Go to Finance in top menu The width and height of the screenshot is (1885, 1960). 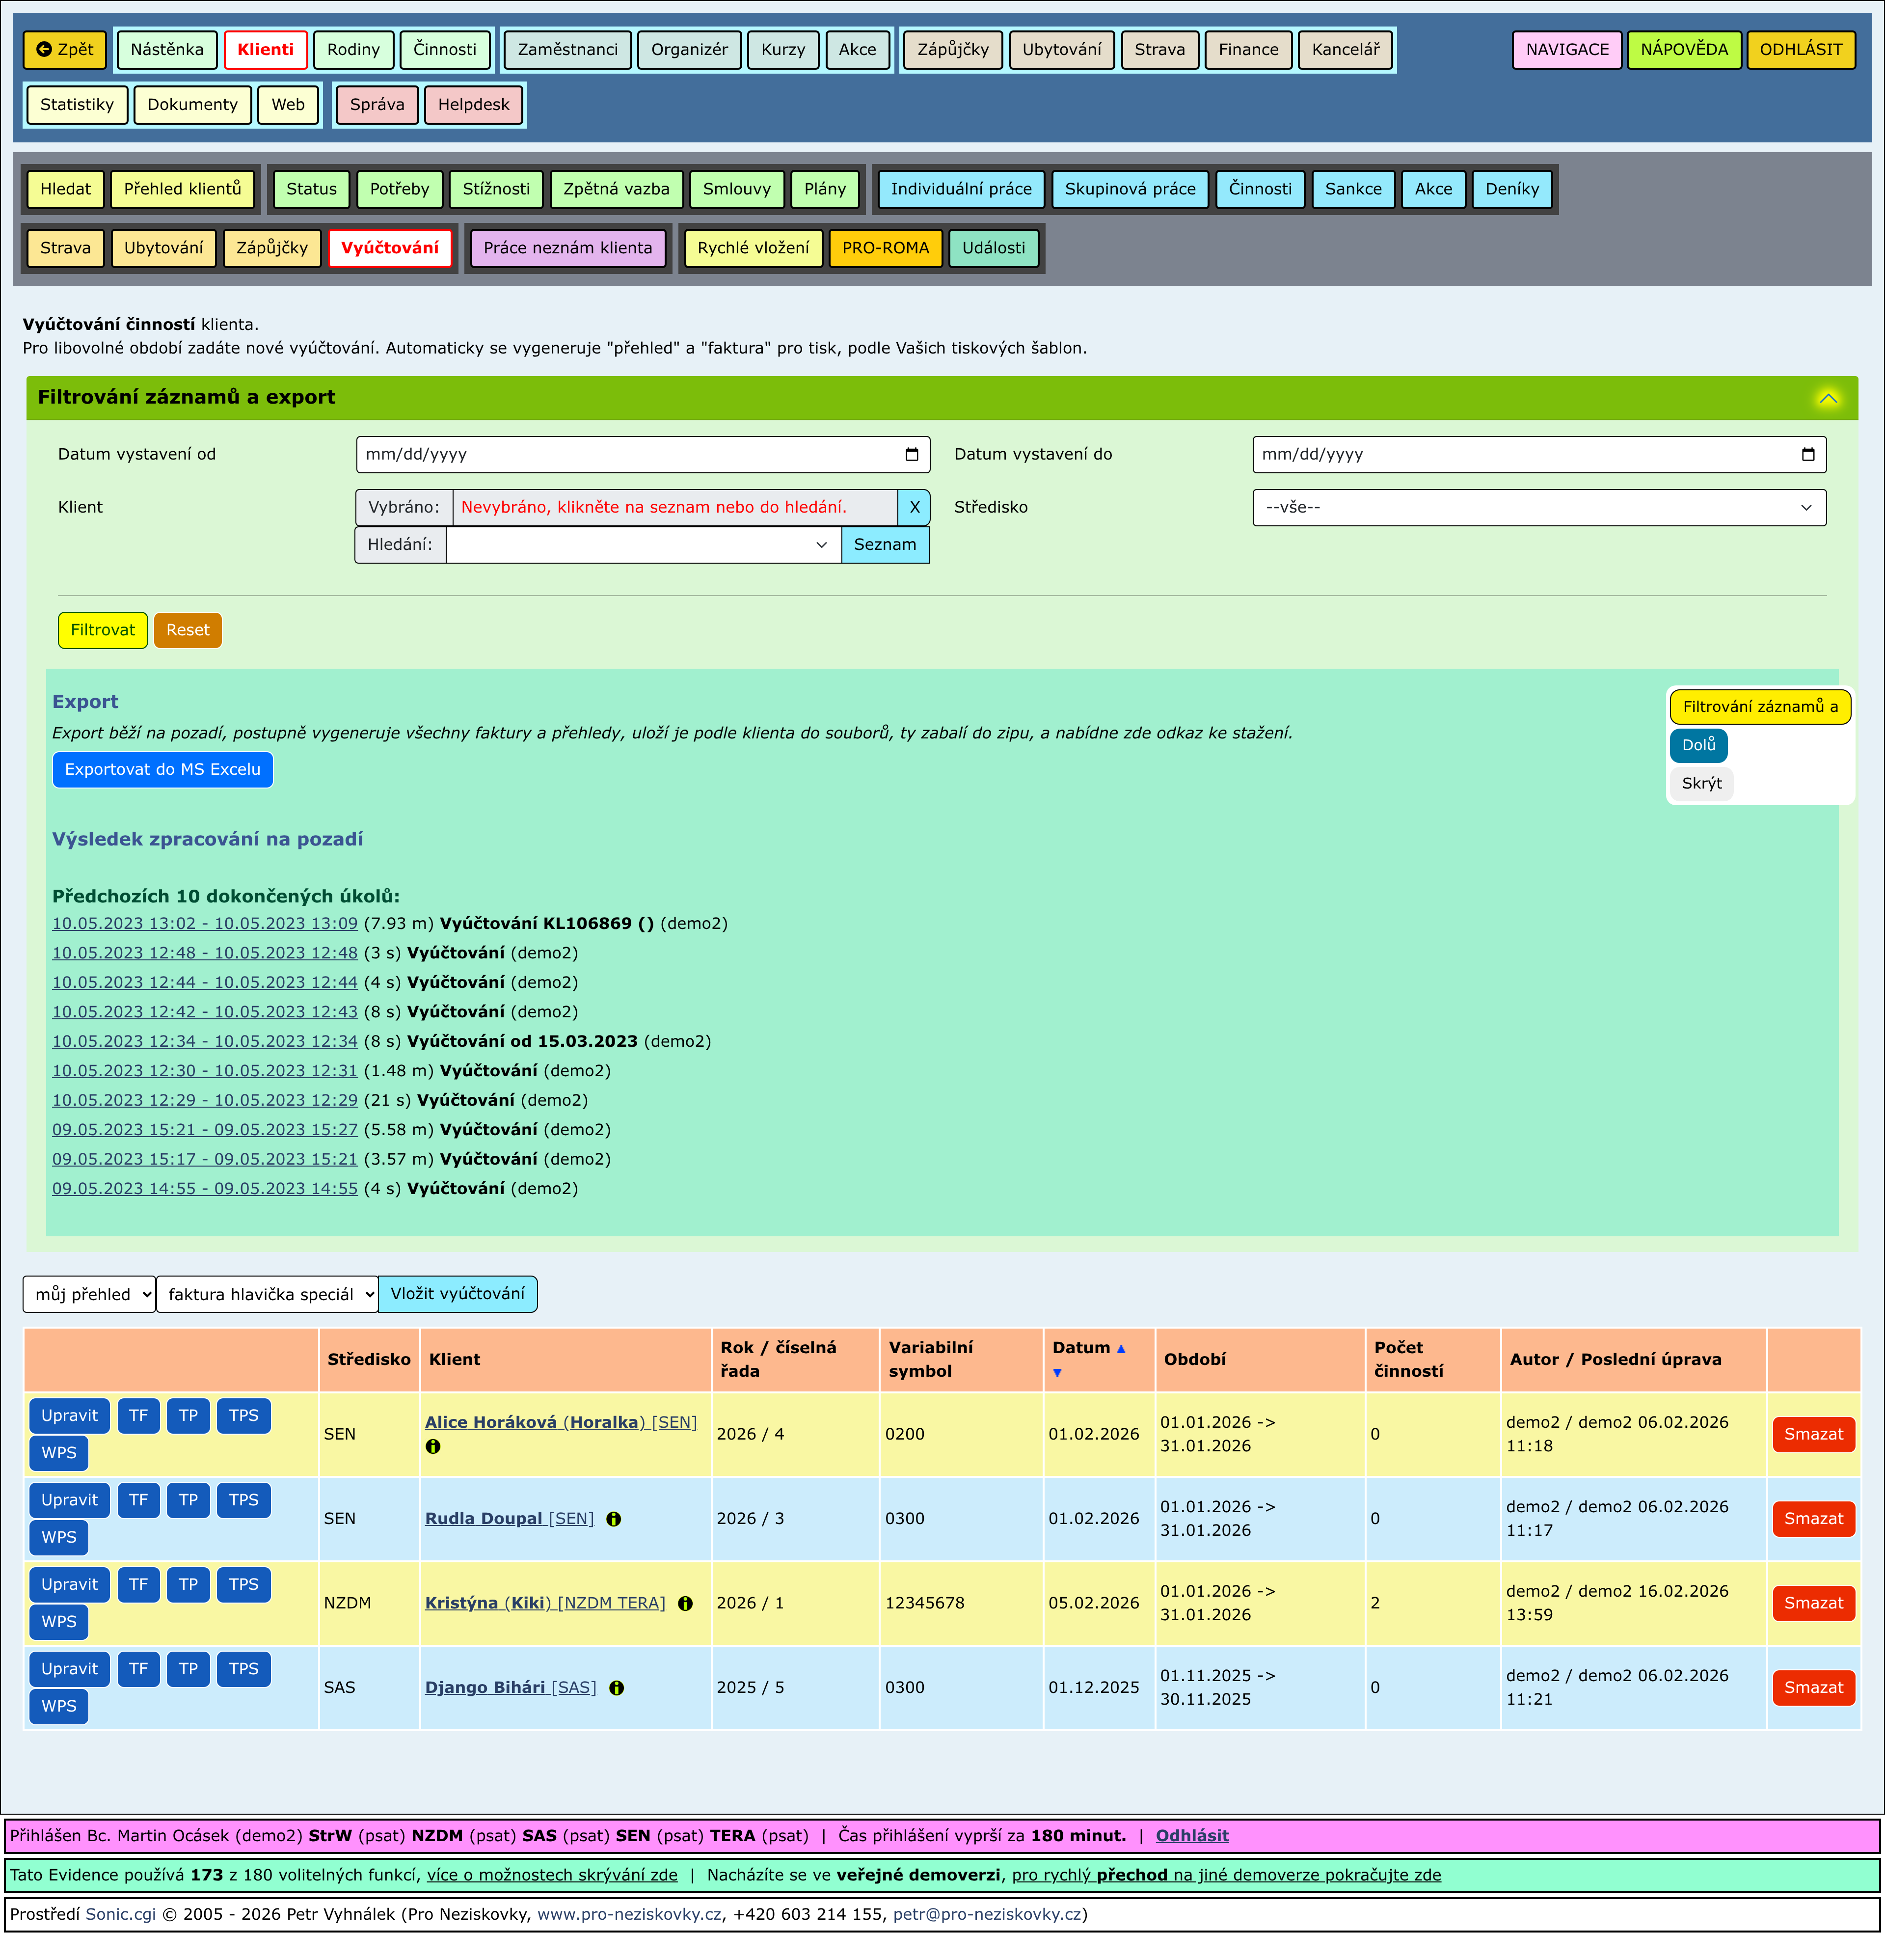click(1247, 49)
